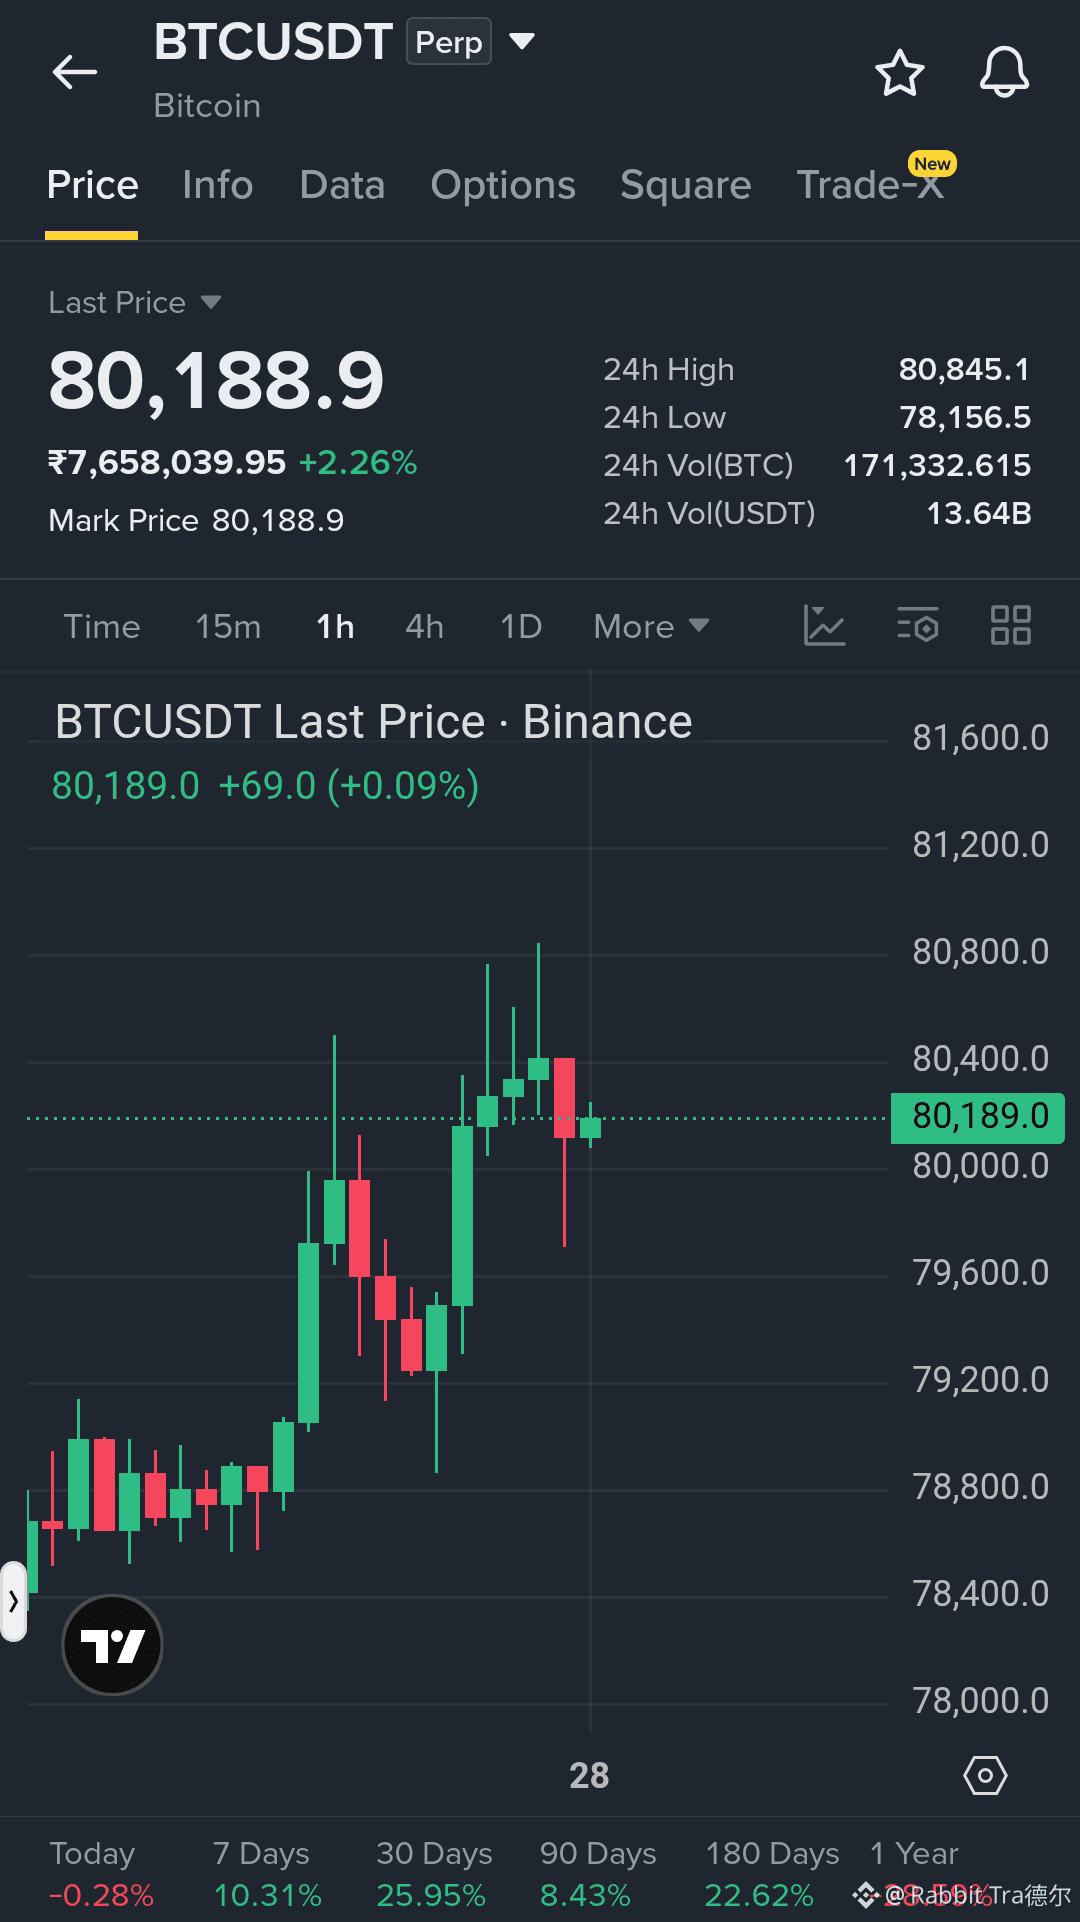Tap the +2.26% change percentage
This screenshot has height=1922, width=1080.
(358, 463)
